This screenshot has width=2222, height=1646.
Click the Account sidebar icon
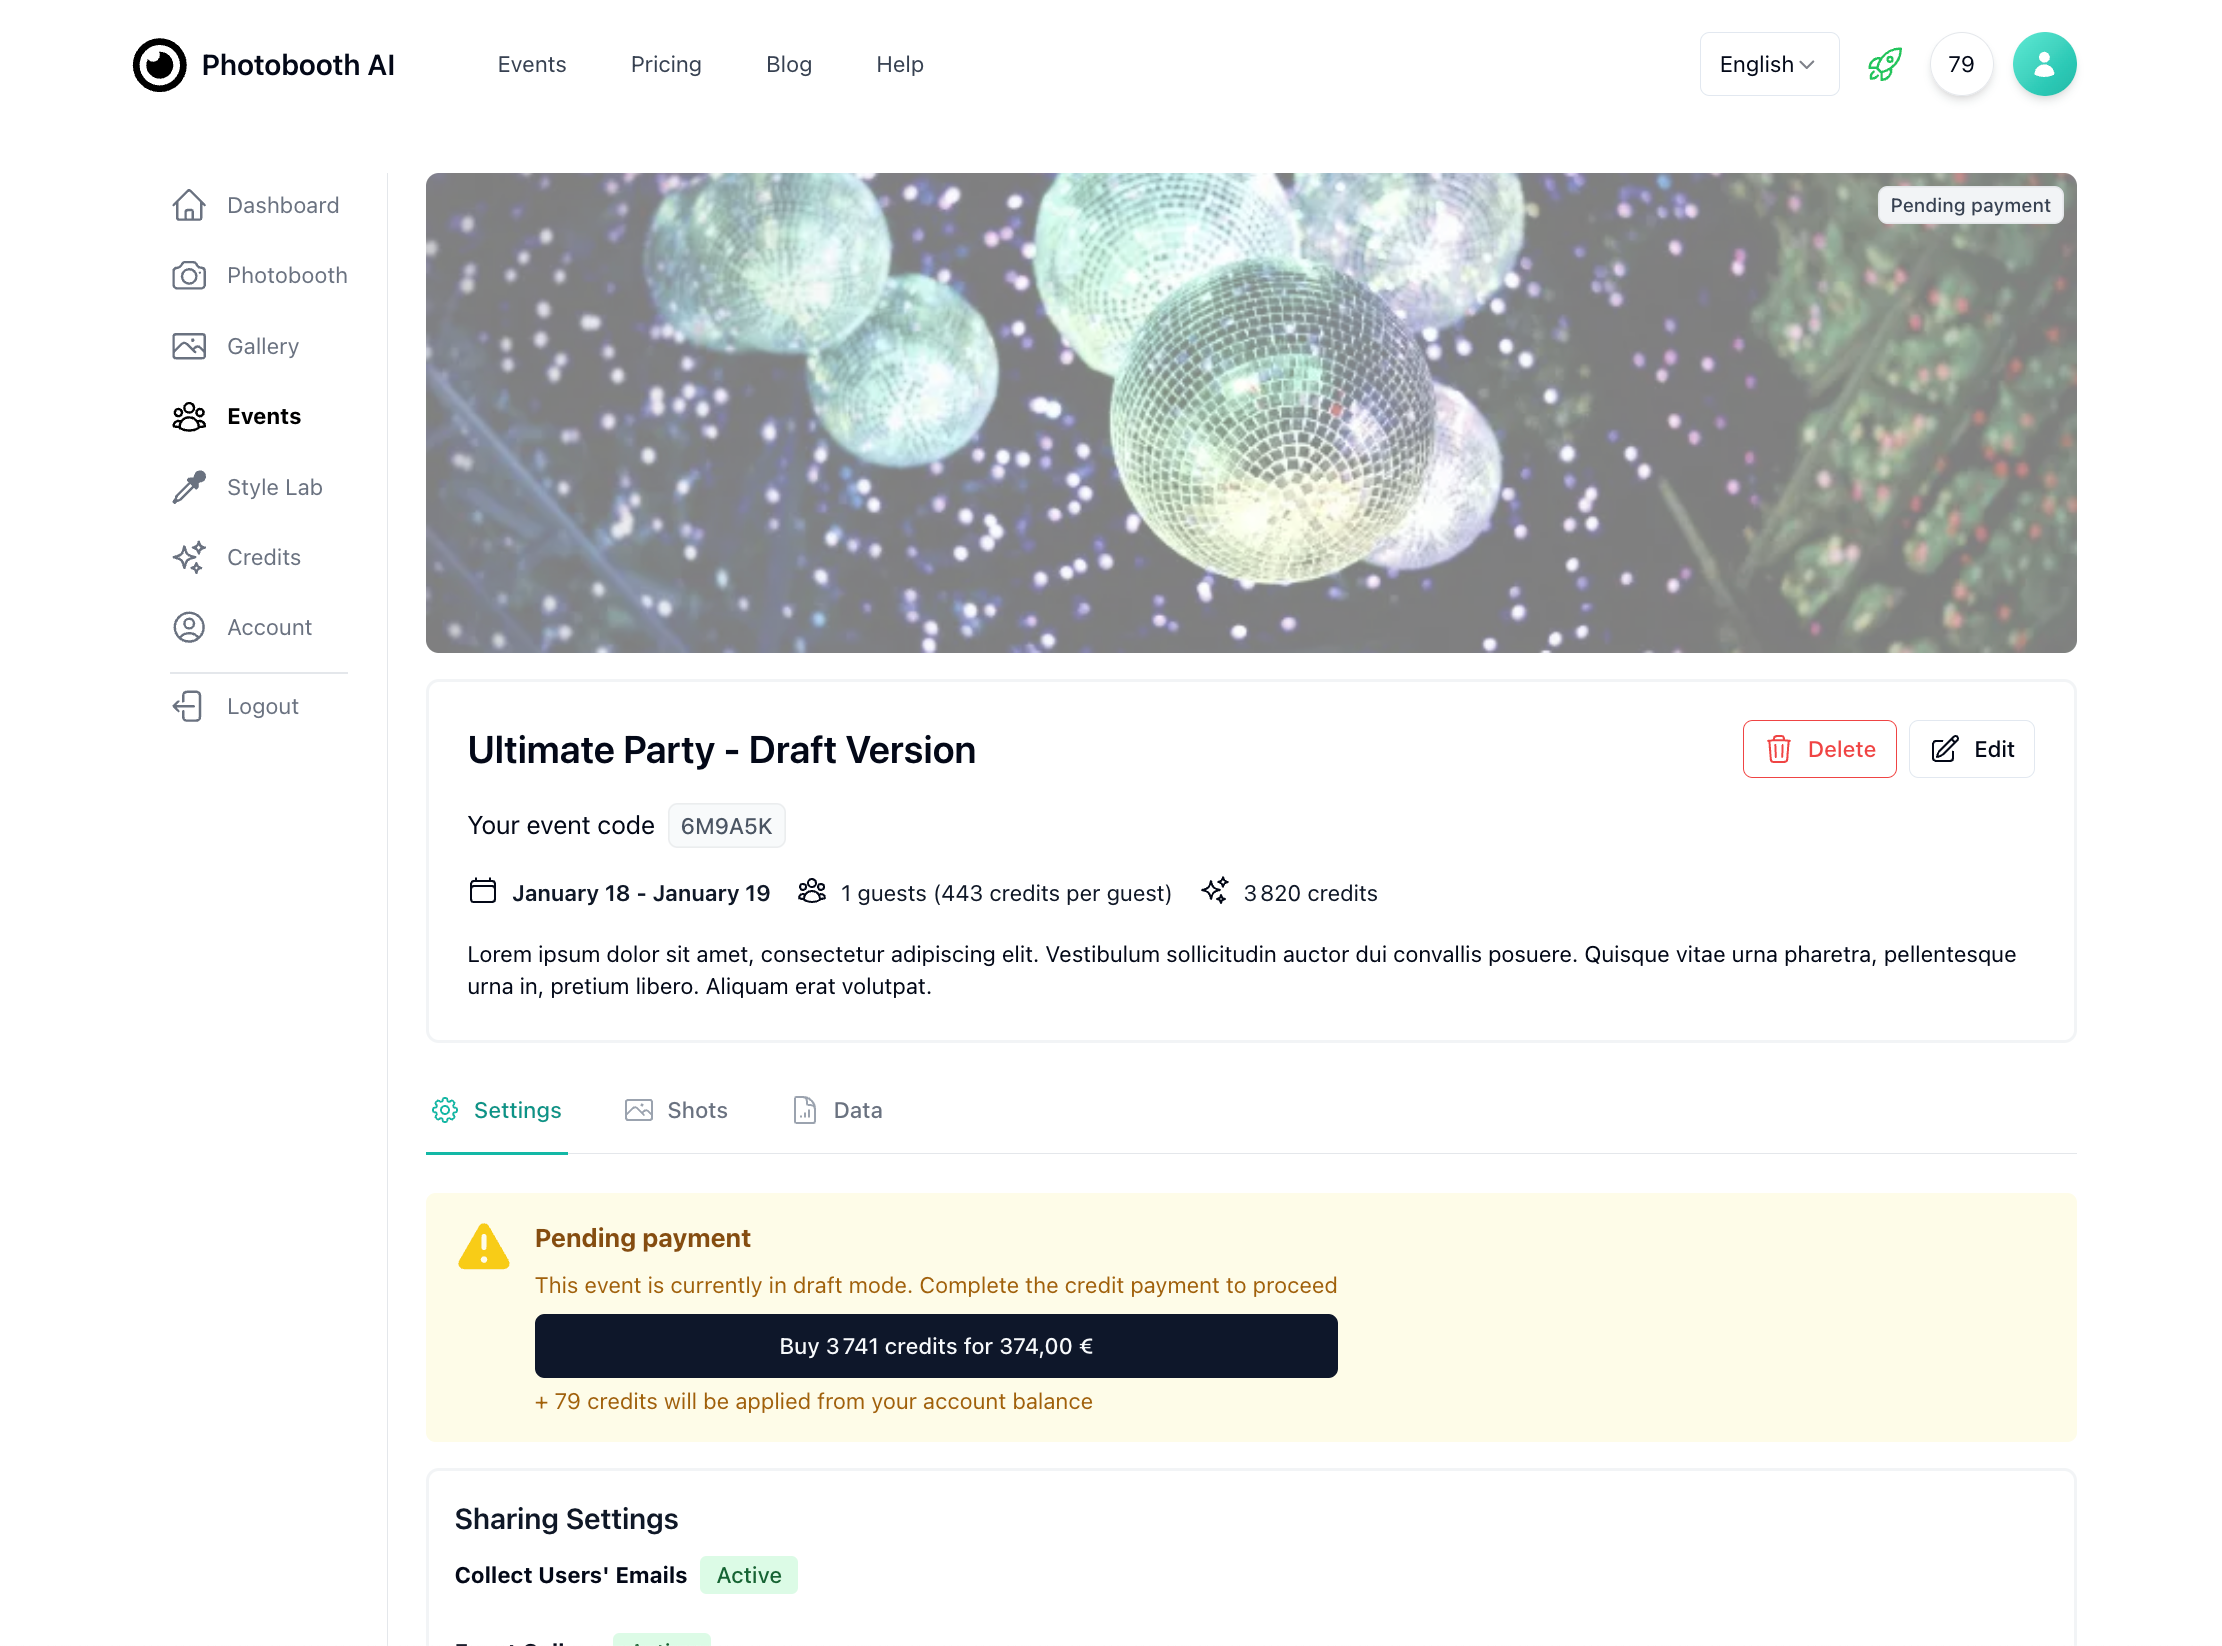[190, 626]
